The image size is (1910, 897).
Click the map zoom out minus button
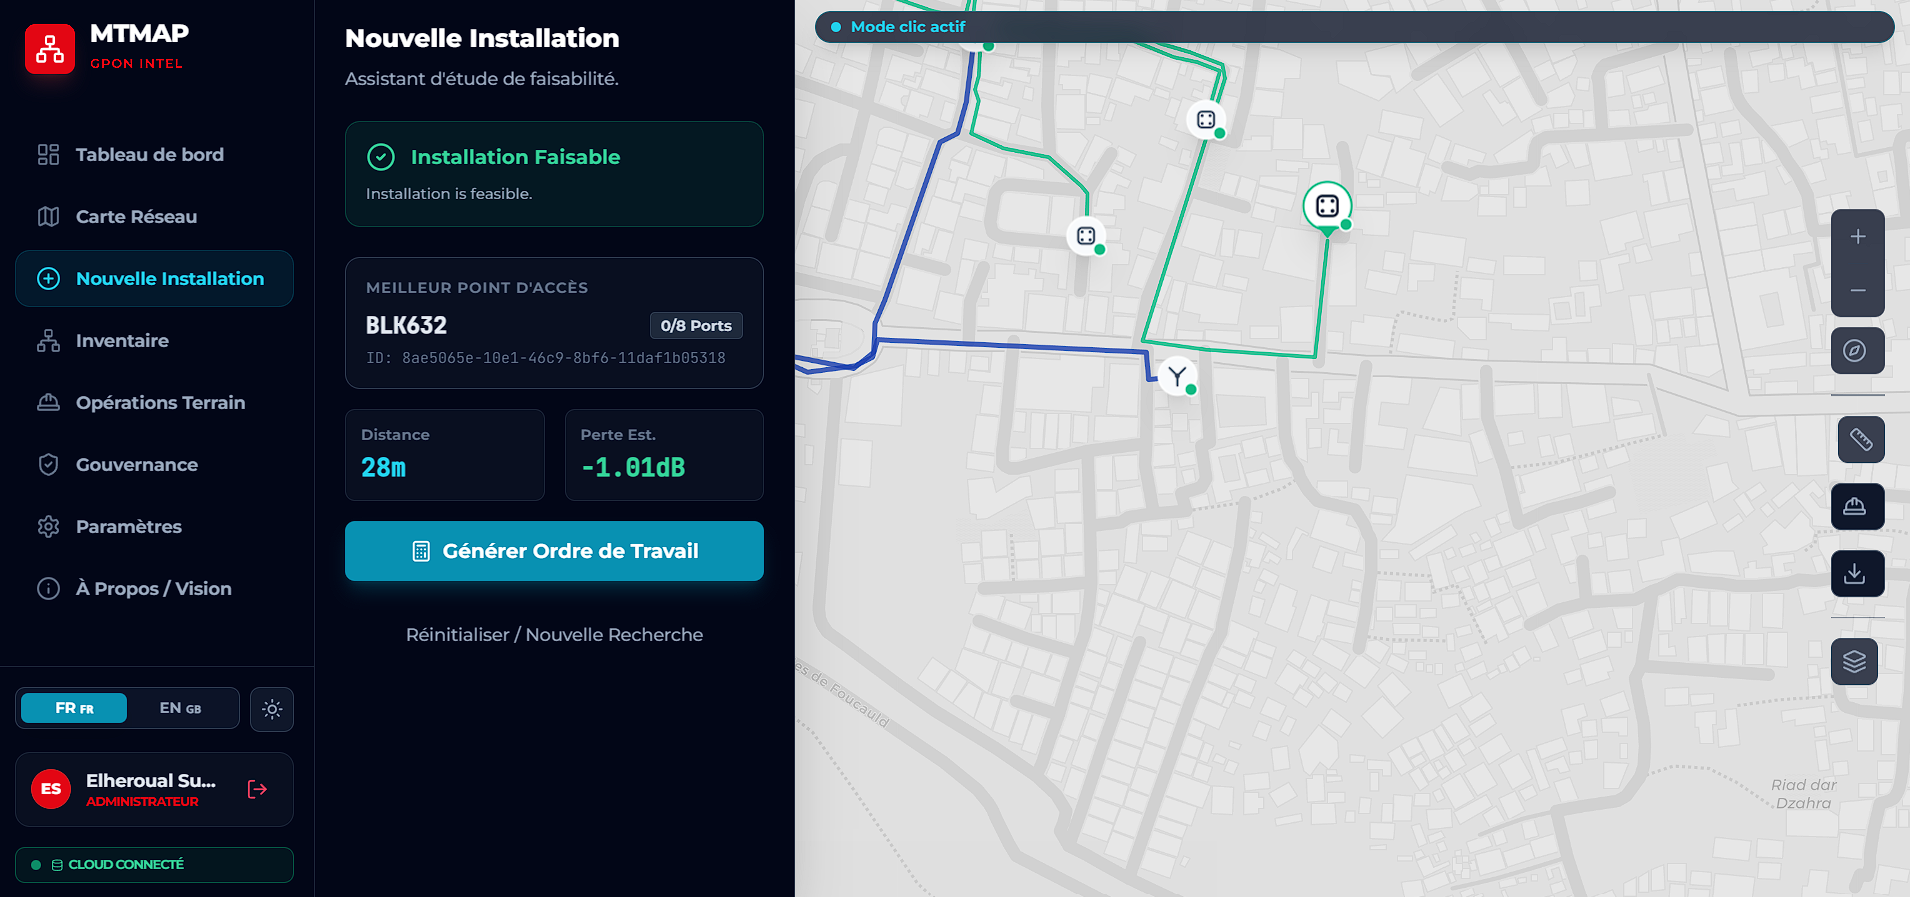(1857, 291)
